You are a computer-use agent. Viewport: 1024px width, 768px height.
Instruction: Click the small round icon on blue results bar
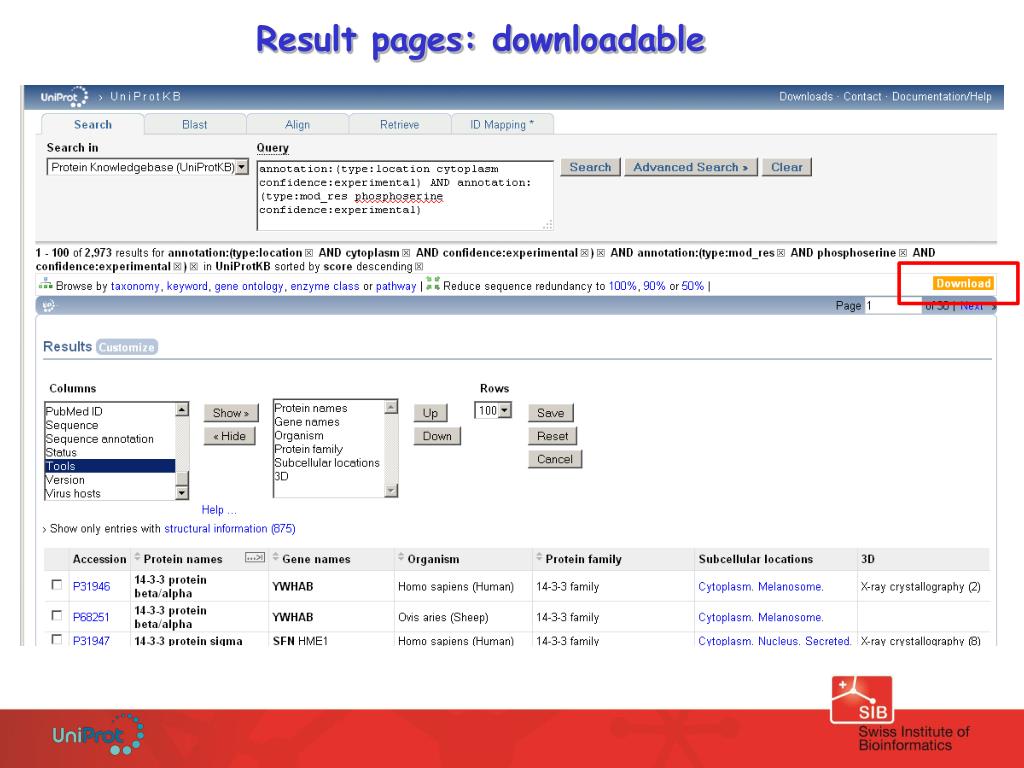(x=48, y=305)
